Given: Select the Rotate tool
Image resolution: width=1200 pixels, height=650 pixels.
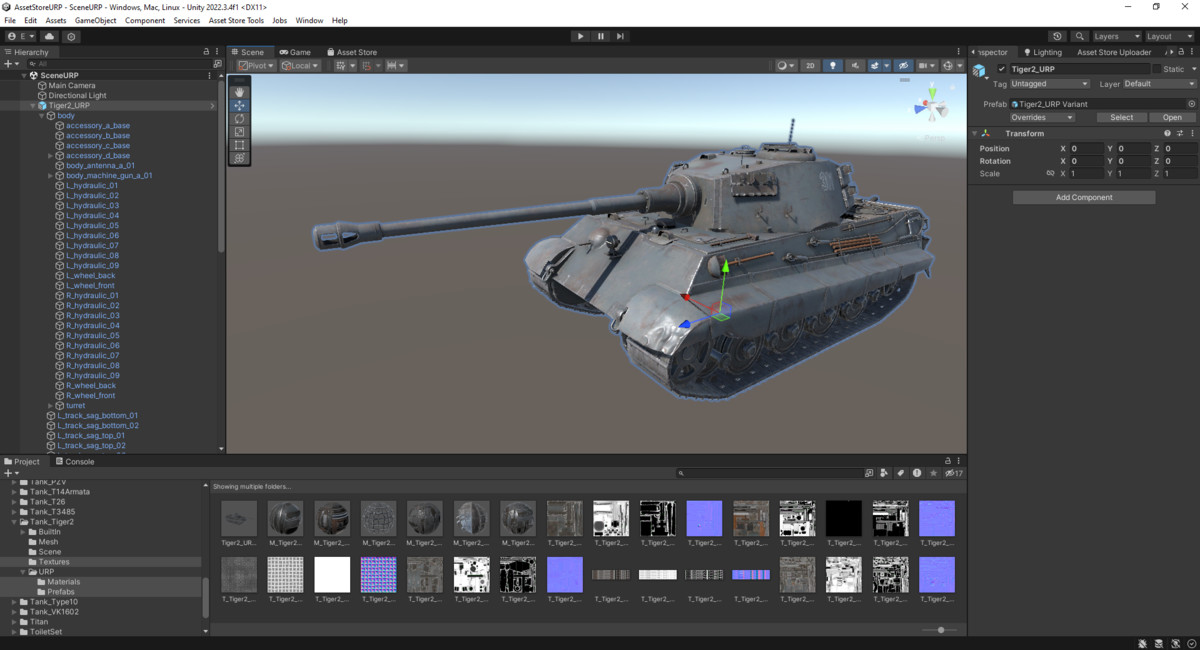Looking at the screenshot, I should pyautogui.click(x=237, y=118).
